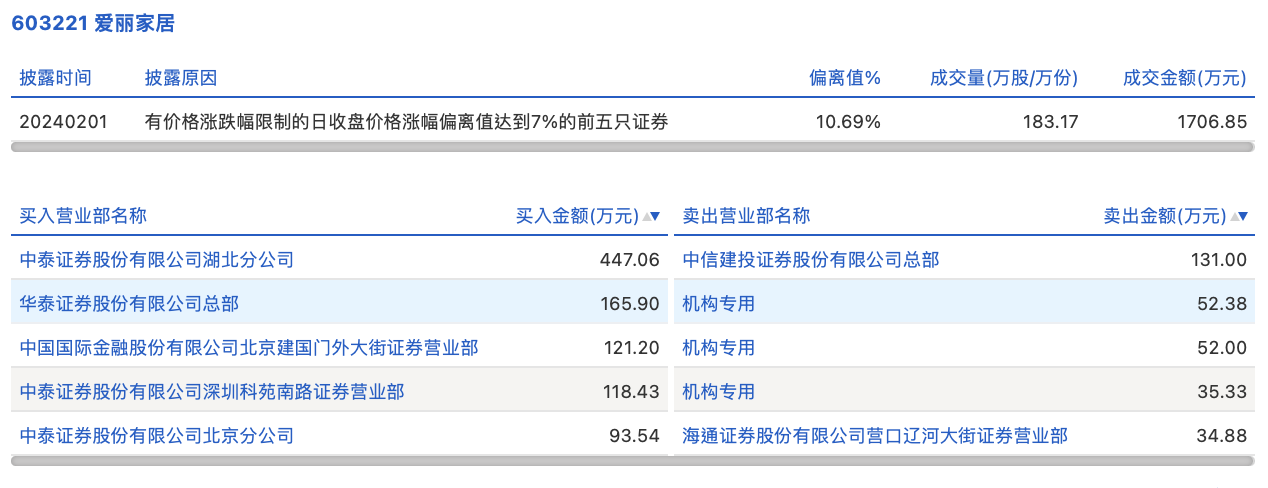
Task: Open 中泰证券股份有限公司湖北分公司 link
Action: [157, 260]
